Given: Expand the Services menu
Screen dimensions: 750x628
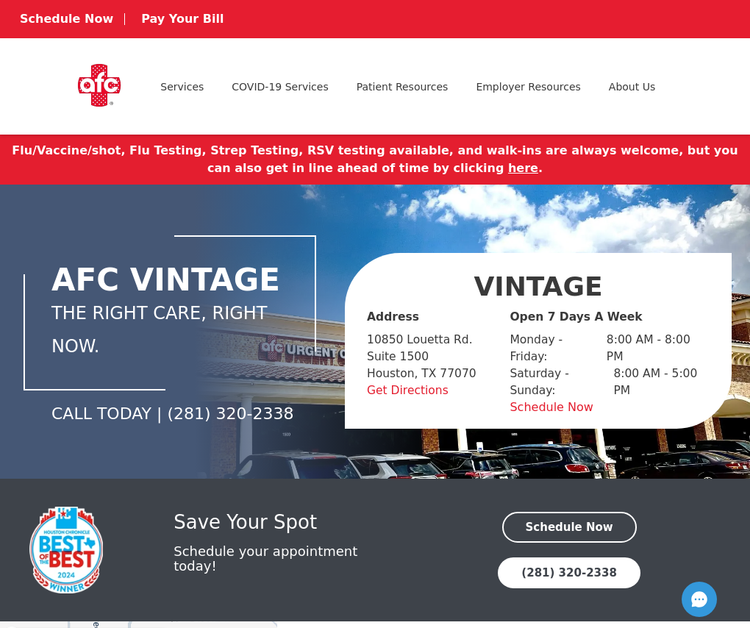Looking at the screenshot, I should click(182, 87).
